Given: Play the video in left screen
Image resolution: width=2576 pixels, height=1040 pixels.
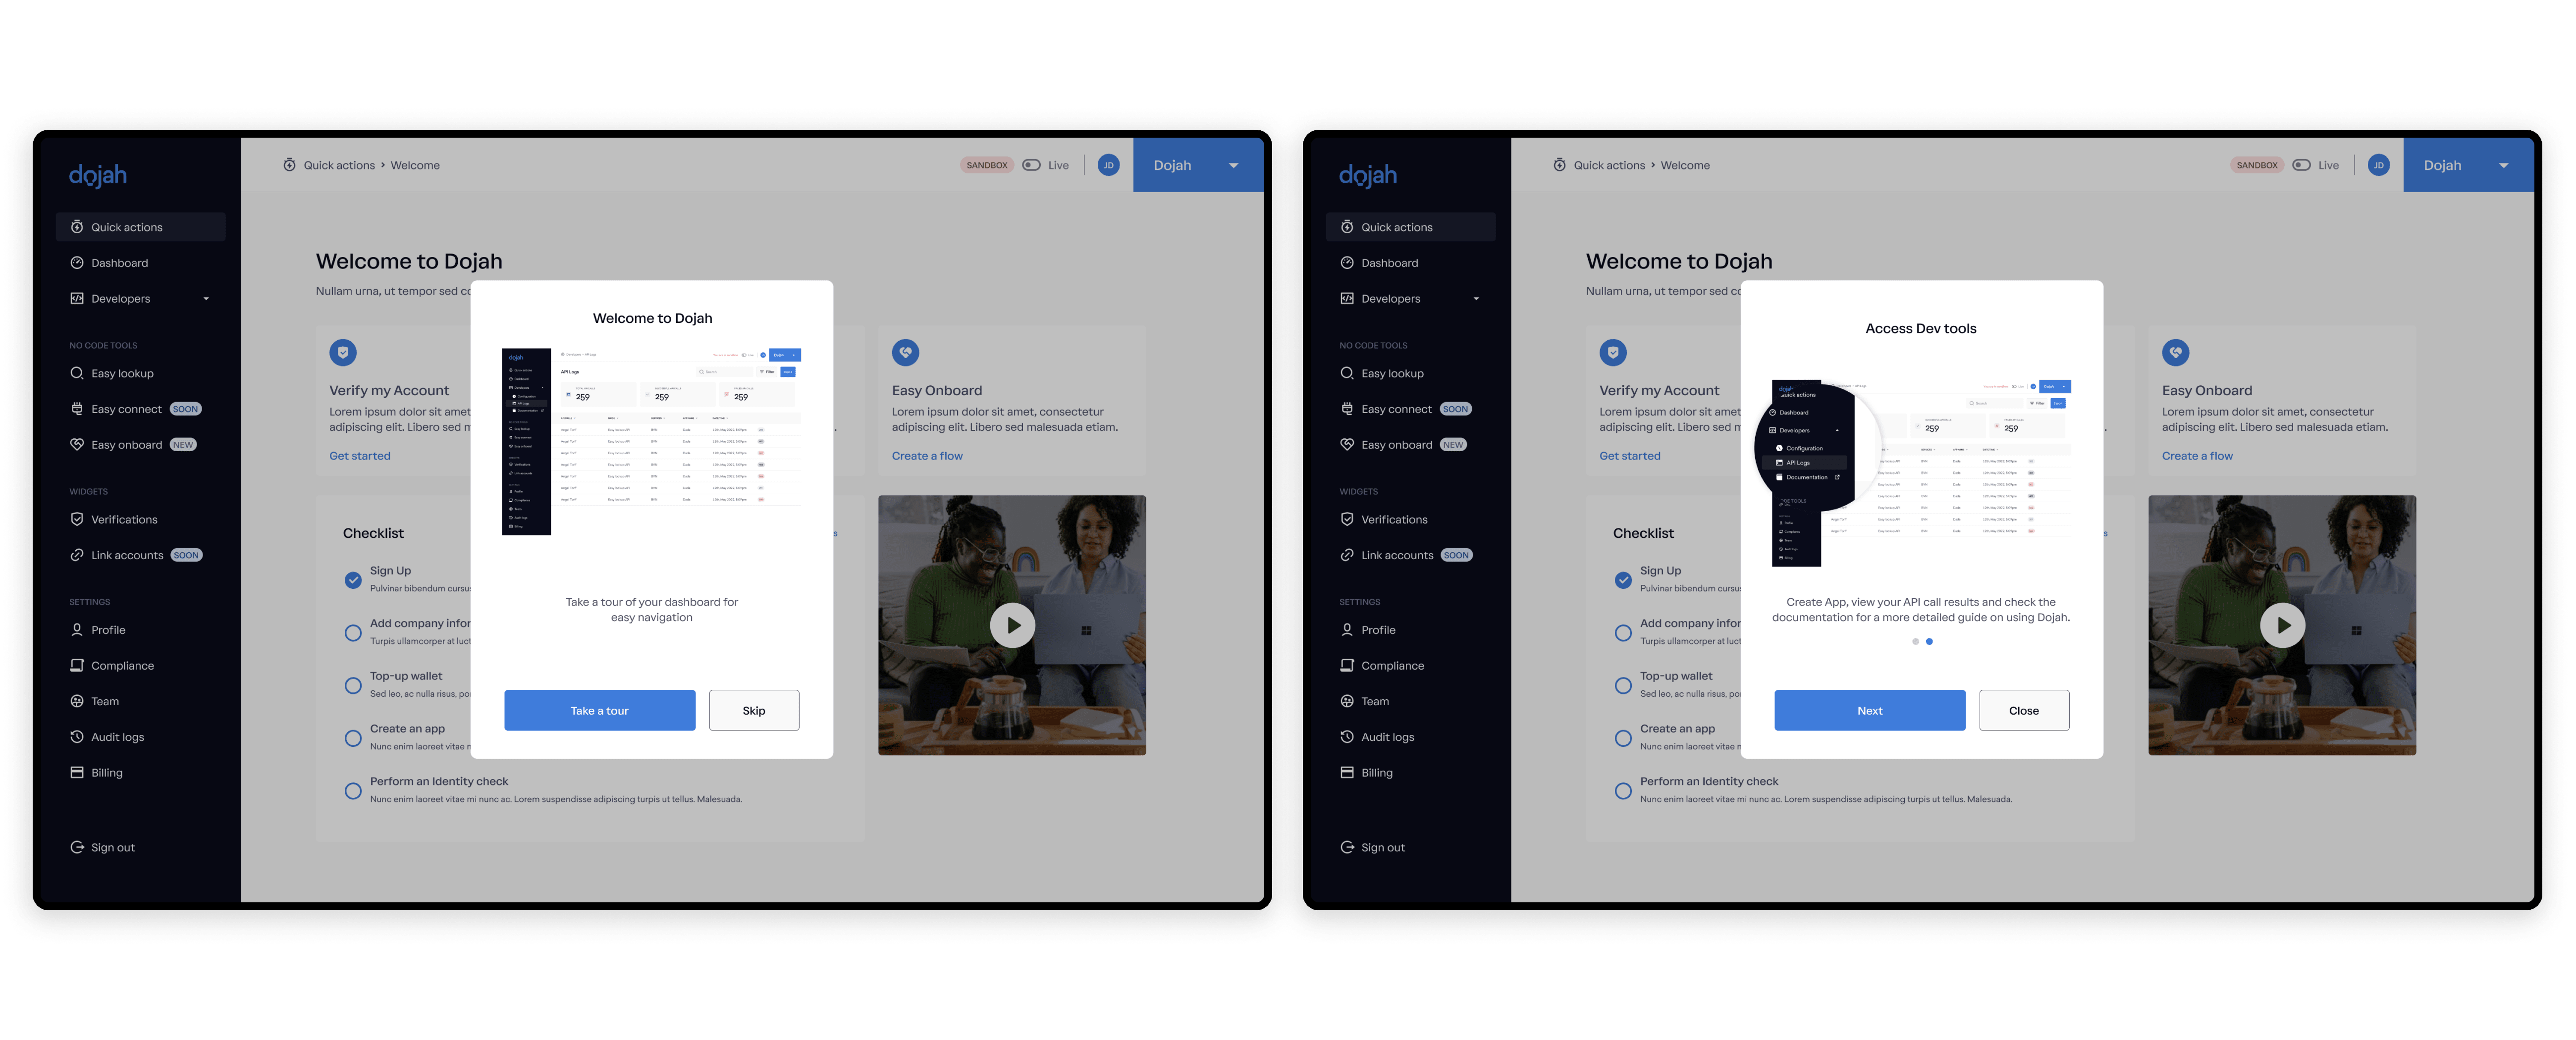Looking at the screenshot, I should point(1013,625).
